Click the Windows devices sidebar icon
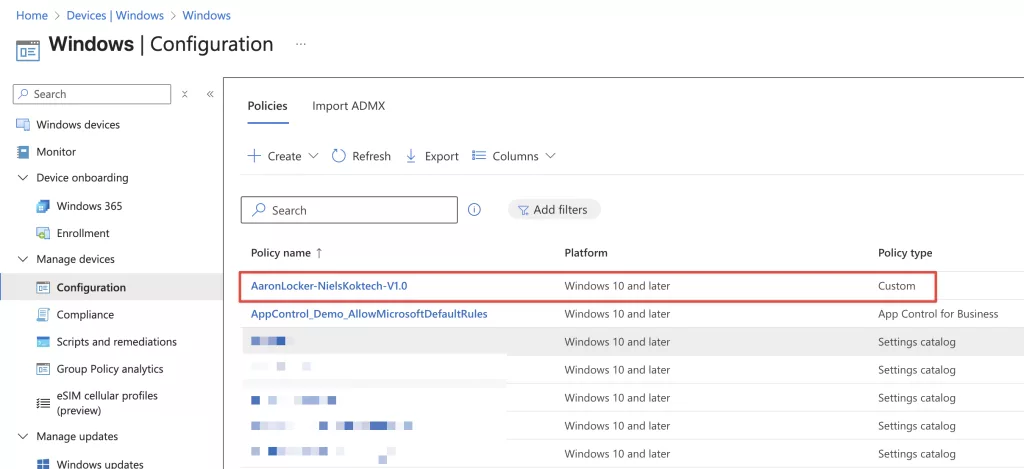The width and height of the screenshot is (1024, 469). coord(23,125)
